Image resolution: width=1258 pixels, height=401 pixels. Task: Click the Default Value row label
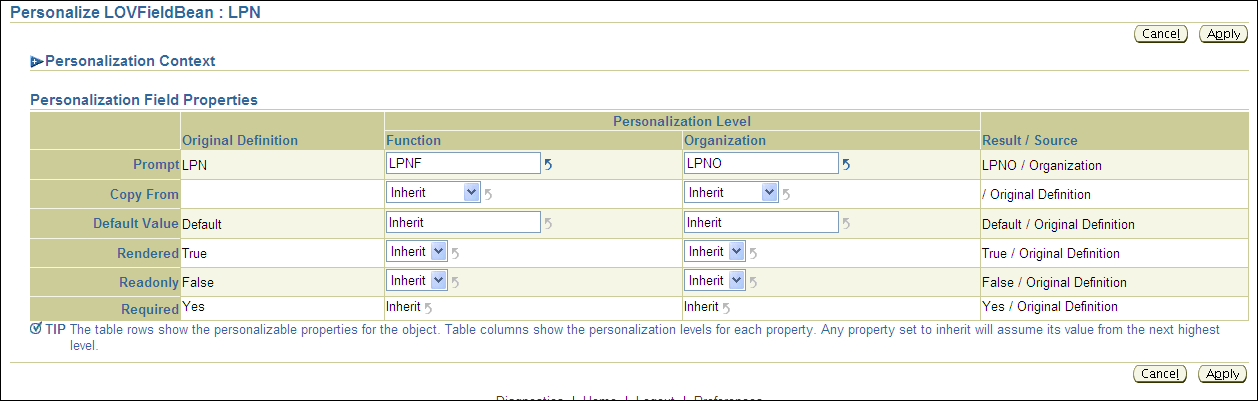click(136, 224)
